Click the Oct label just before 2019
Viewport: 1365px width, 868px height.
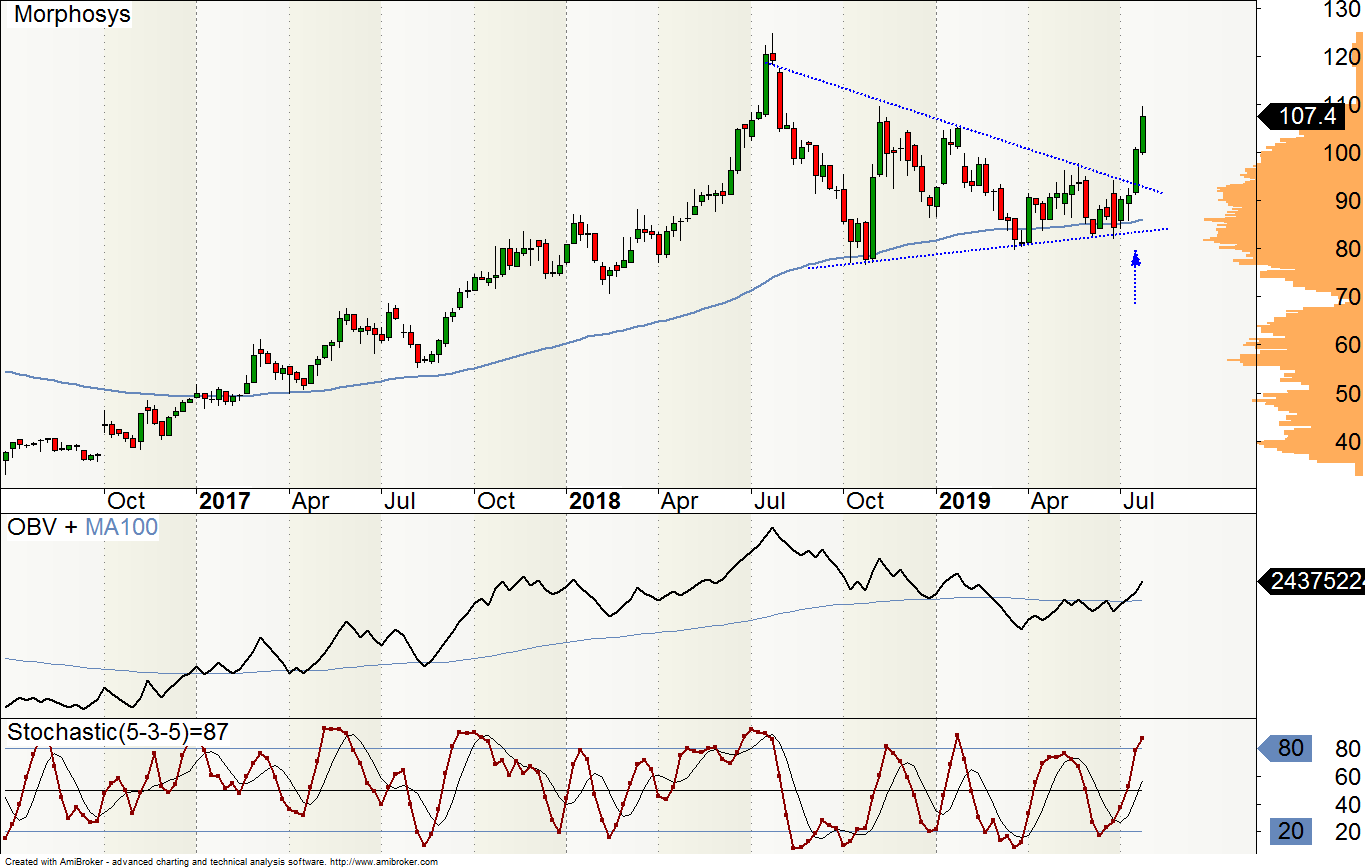(865, 501)
